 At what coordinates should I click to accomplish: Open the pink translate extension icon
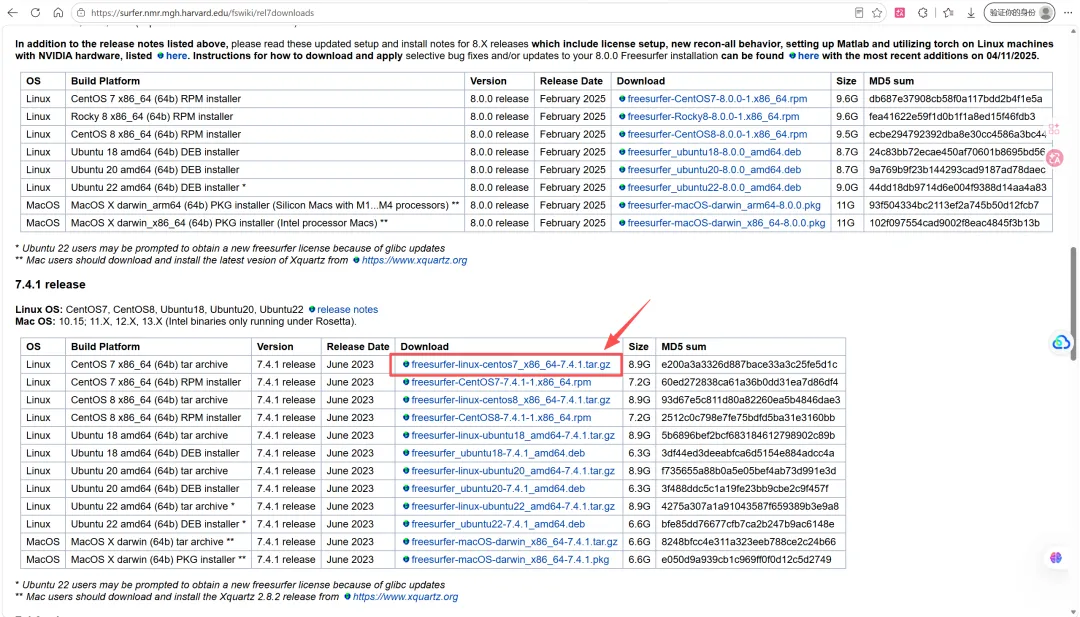[x=900, y=12]
